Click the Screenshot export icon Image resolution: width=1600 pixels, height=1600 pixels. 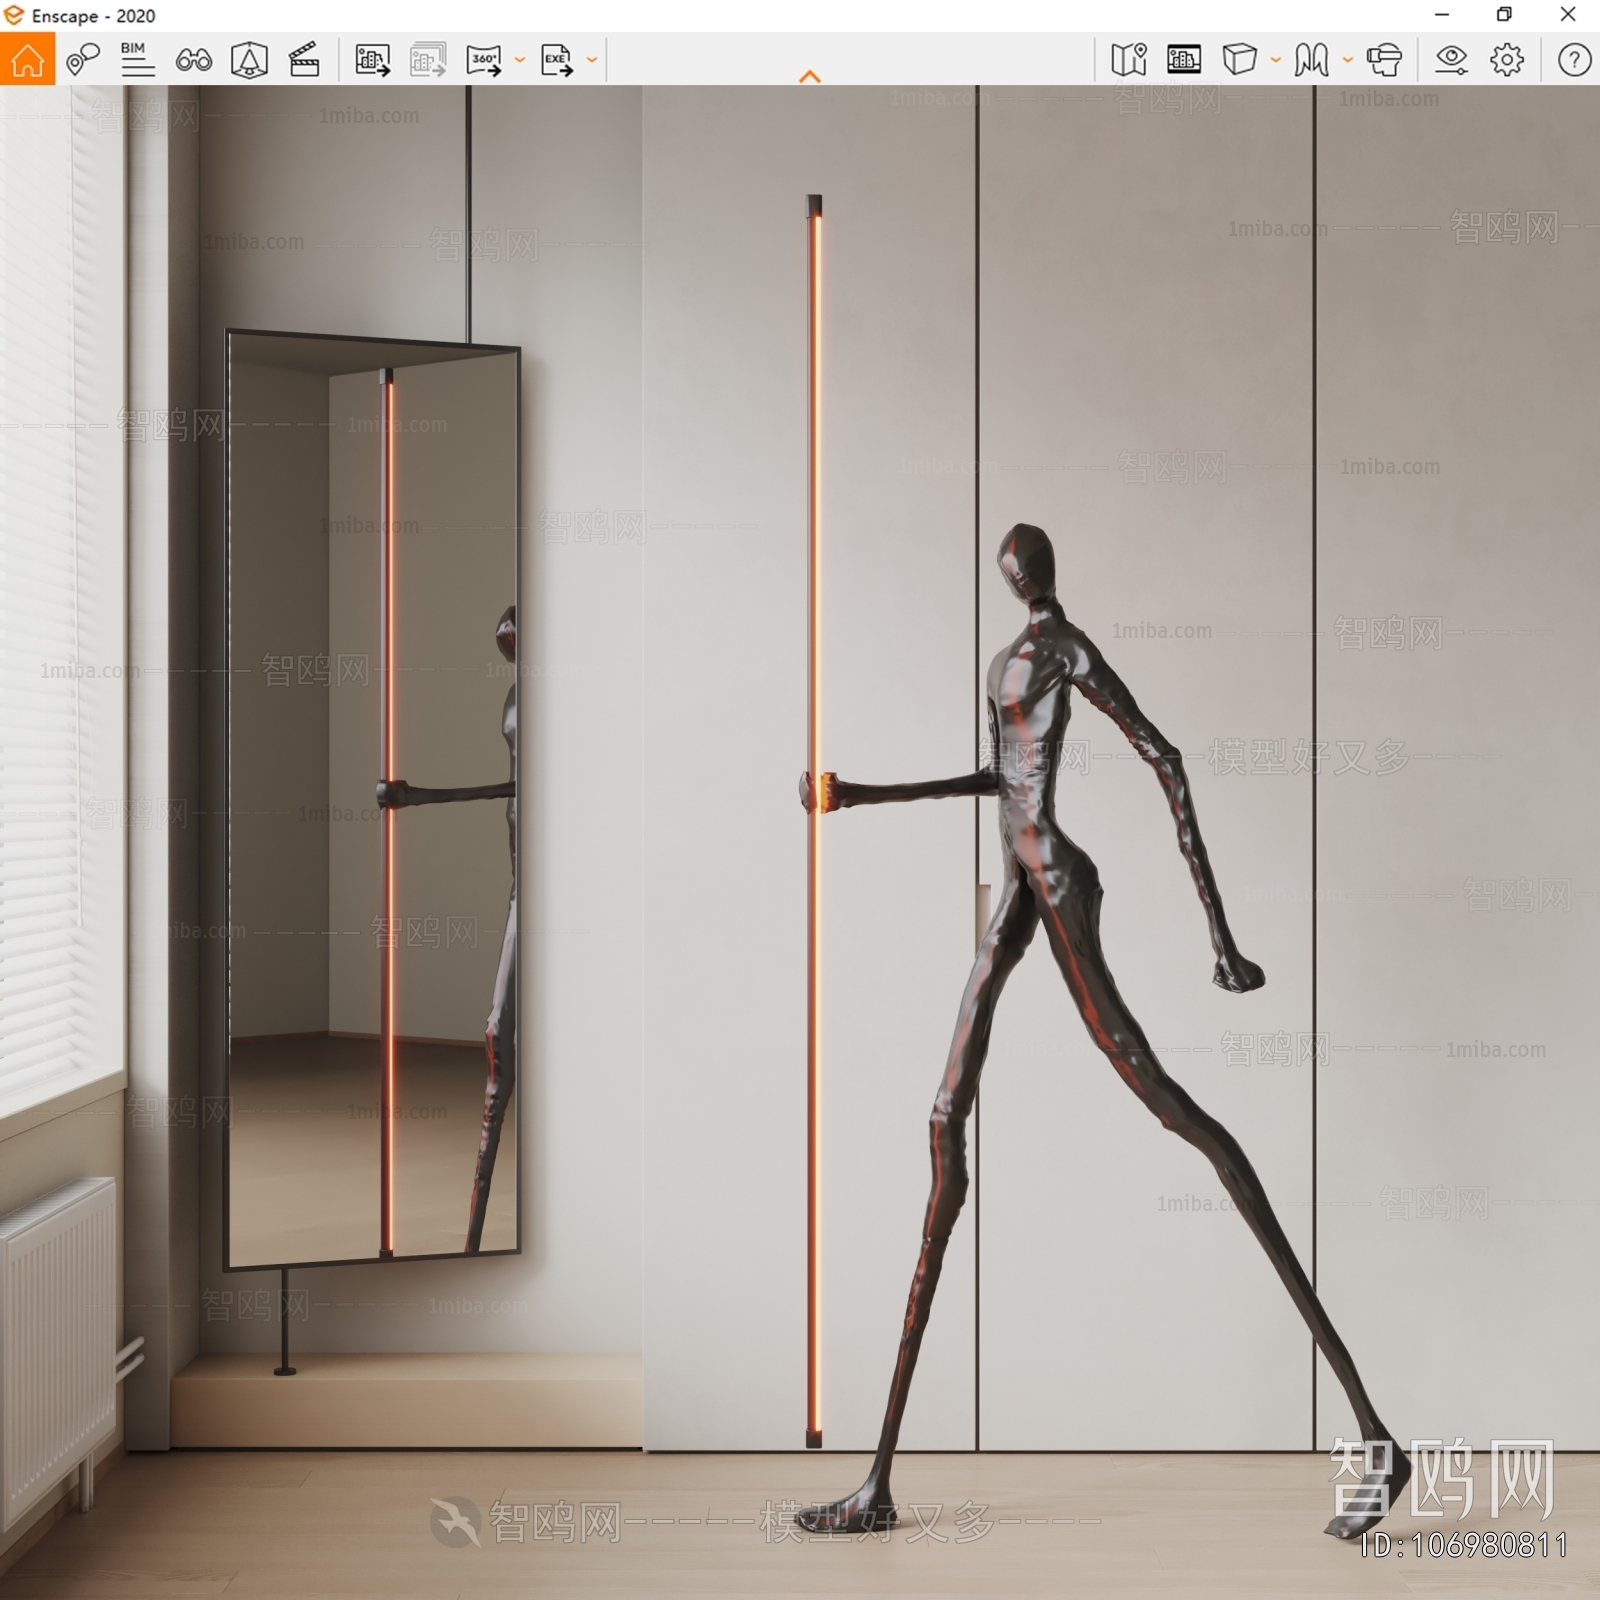pyautogui.click(x=373, y=60)
